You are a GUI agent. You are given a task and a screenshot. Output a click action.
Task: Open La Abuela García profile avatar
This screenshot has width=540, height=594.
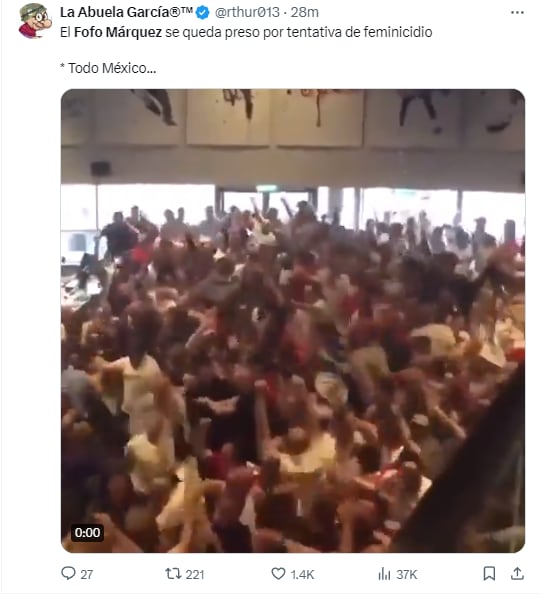[x=35, y=21]
